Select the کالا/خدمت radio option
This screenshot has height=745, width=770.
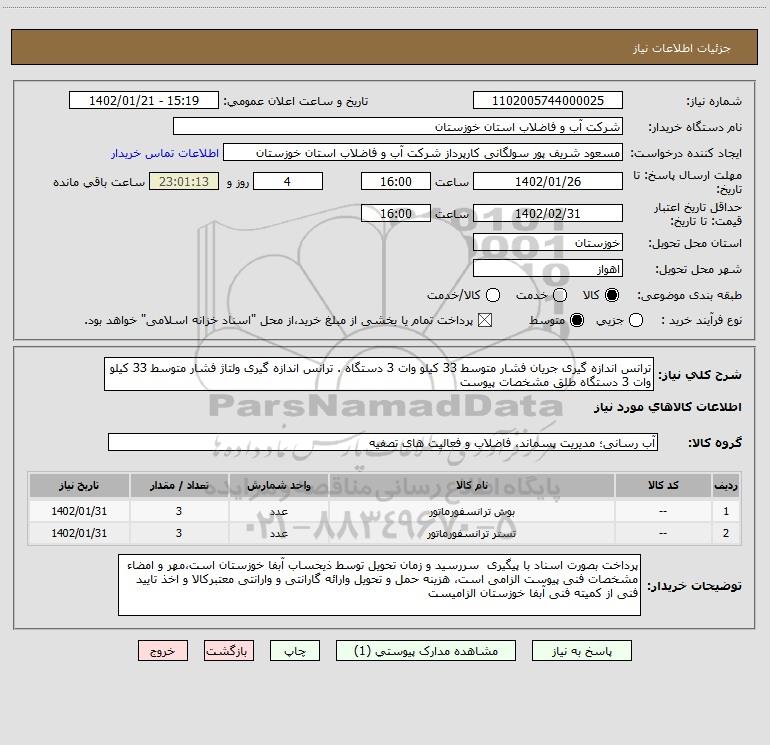[x=493, y=295]
